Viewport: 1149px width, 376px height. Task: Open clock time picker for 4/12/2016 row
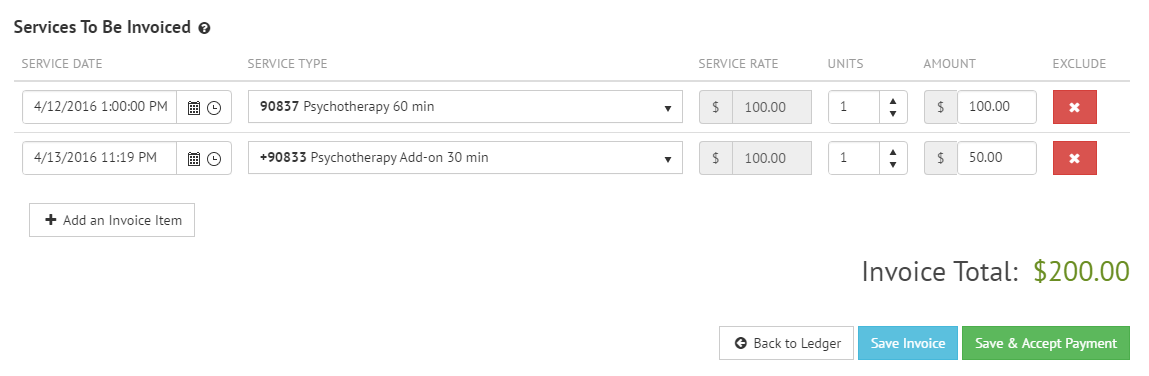[x=214, y=108]
